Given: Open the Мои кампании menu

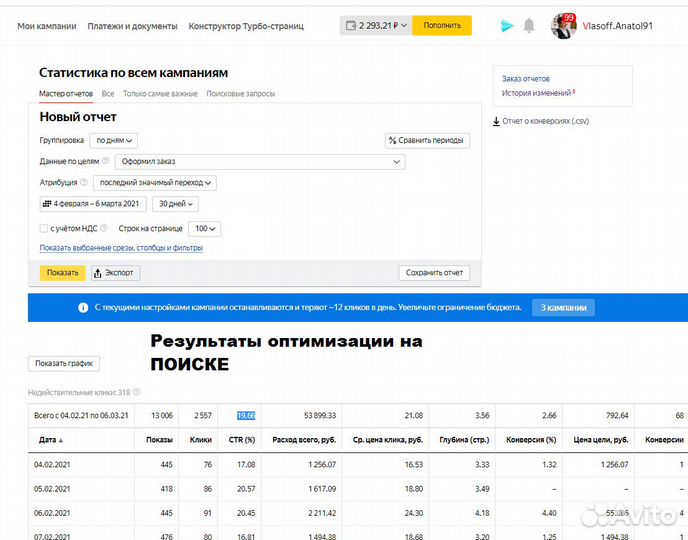Looking at the screenshot, I should (47, 26).
